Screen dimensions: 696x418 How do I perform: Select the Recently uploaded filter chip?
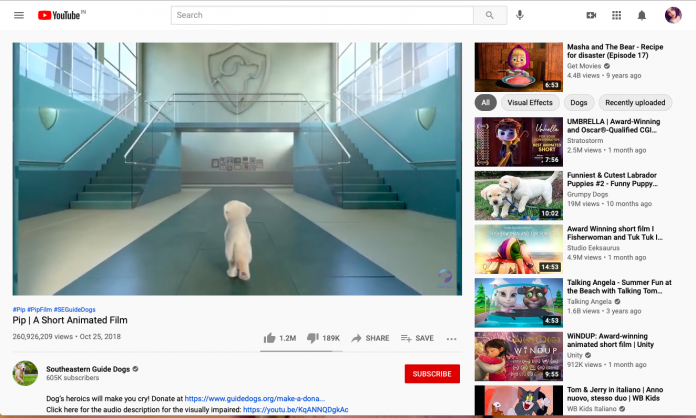tap(635, 103)
